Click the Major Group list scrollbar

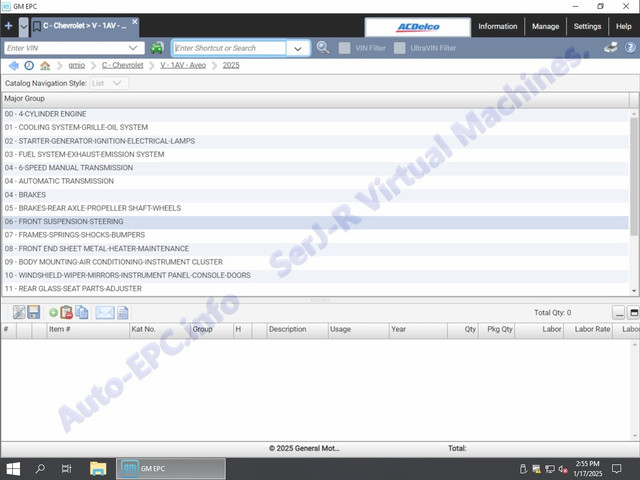click(634, 176)
